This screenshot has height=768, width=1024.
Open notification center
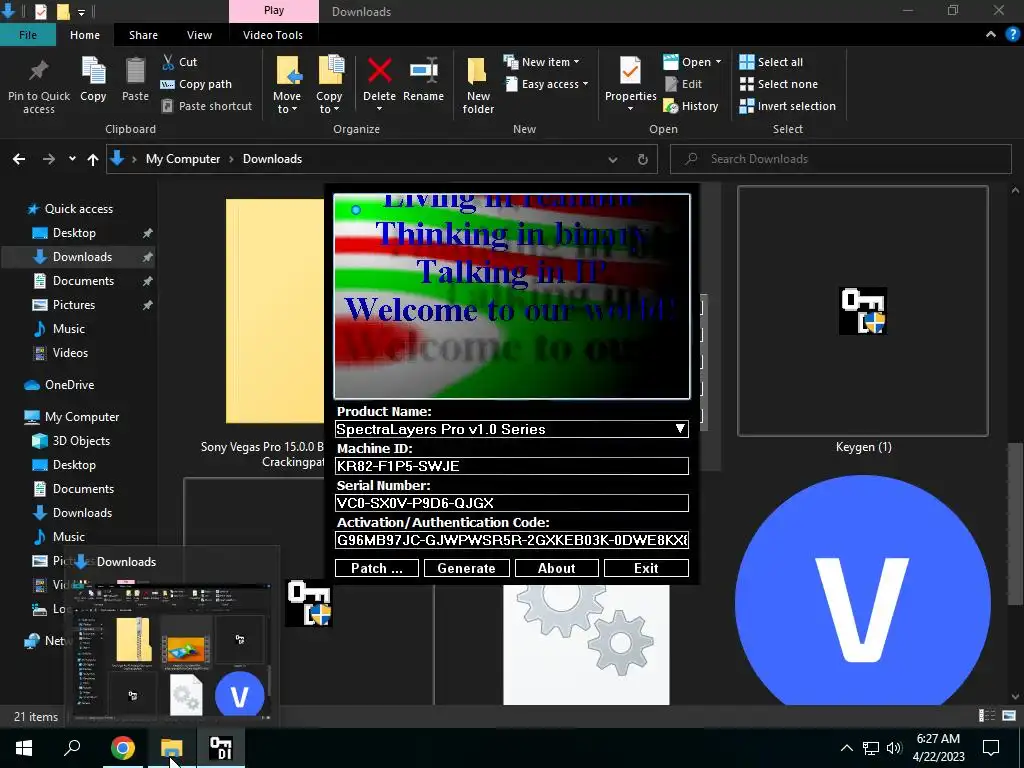click(x=991, y=748)
